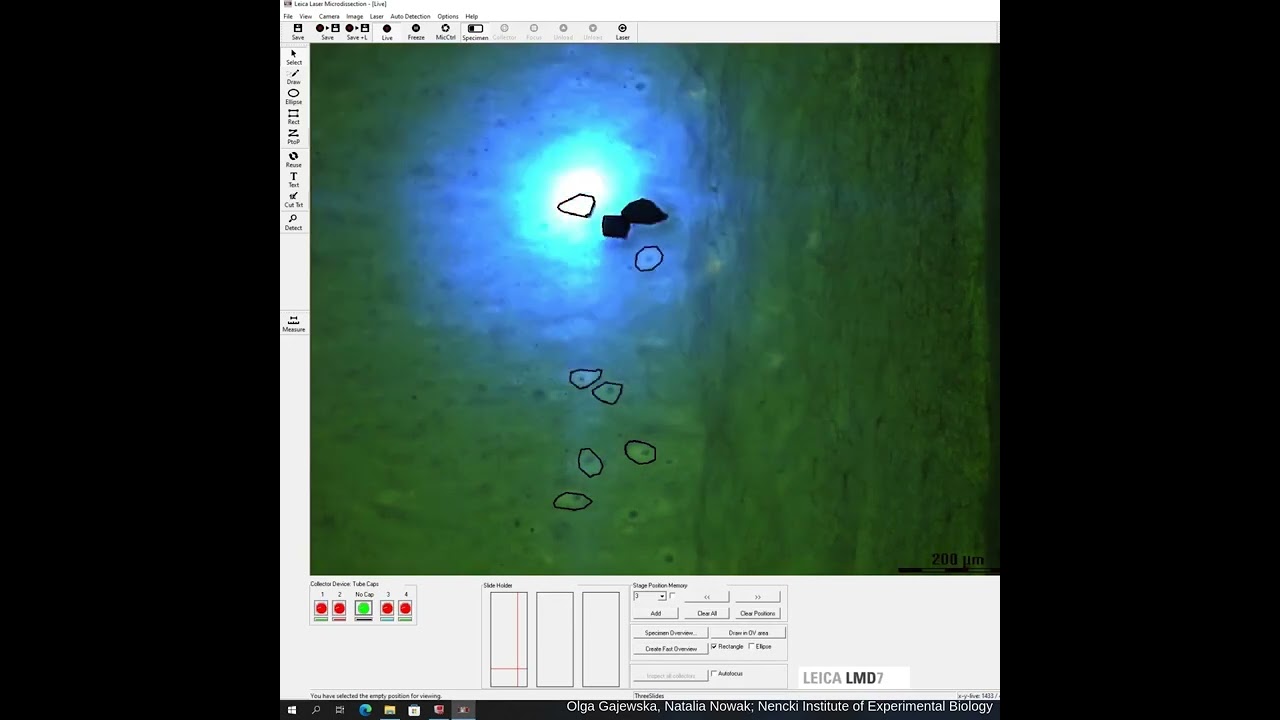Enable the Rectangle overview checkbox
The image size is (1280, 720).
[x=714, y=646]
